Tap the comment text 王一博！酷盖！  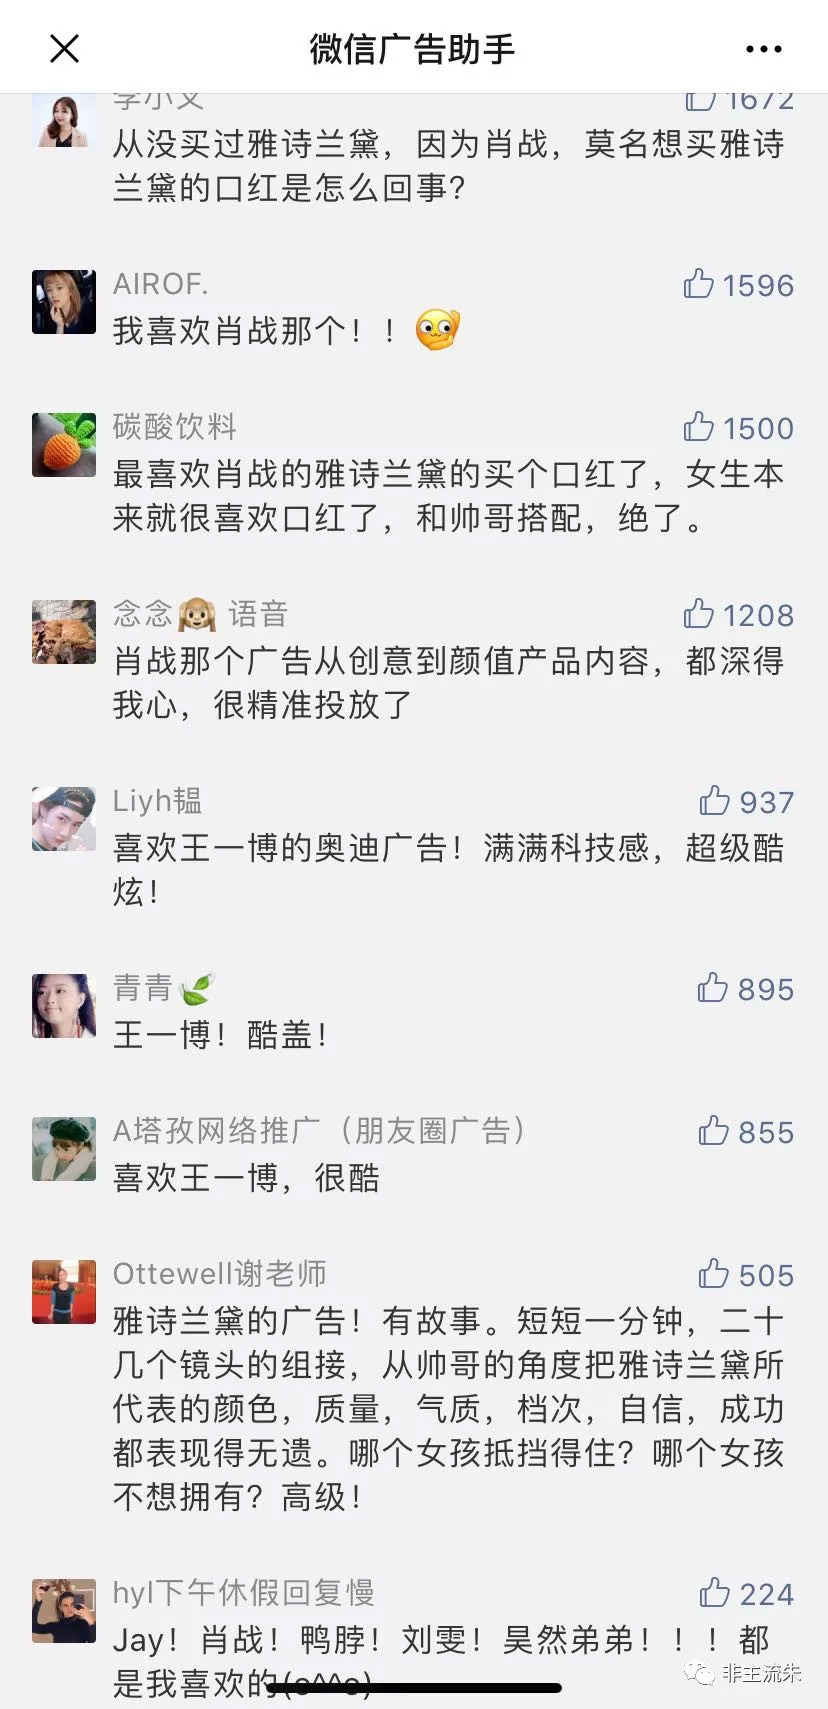(221, 1035)
